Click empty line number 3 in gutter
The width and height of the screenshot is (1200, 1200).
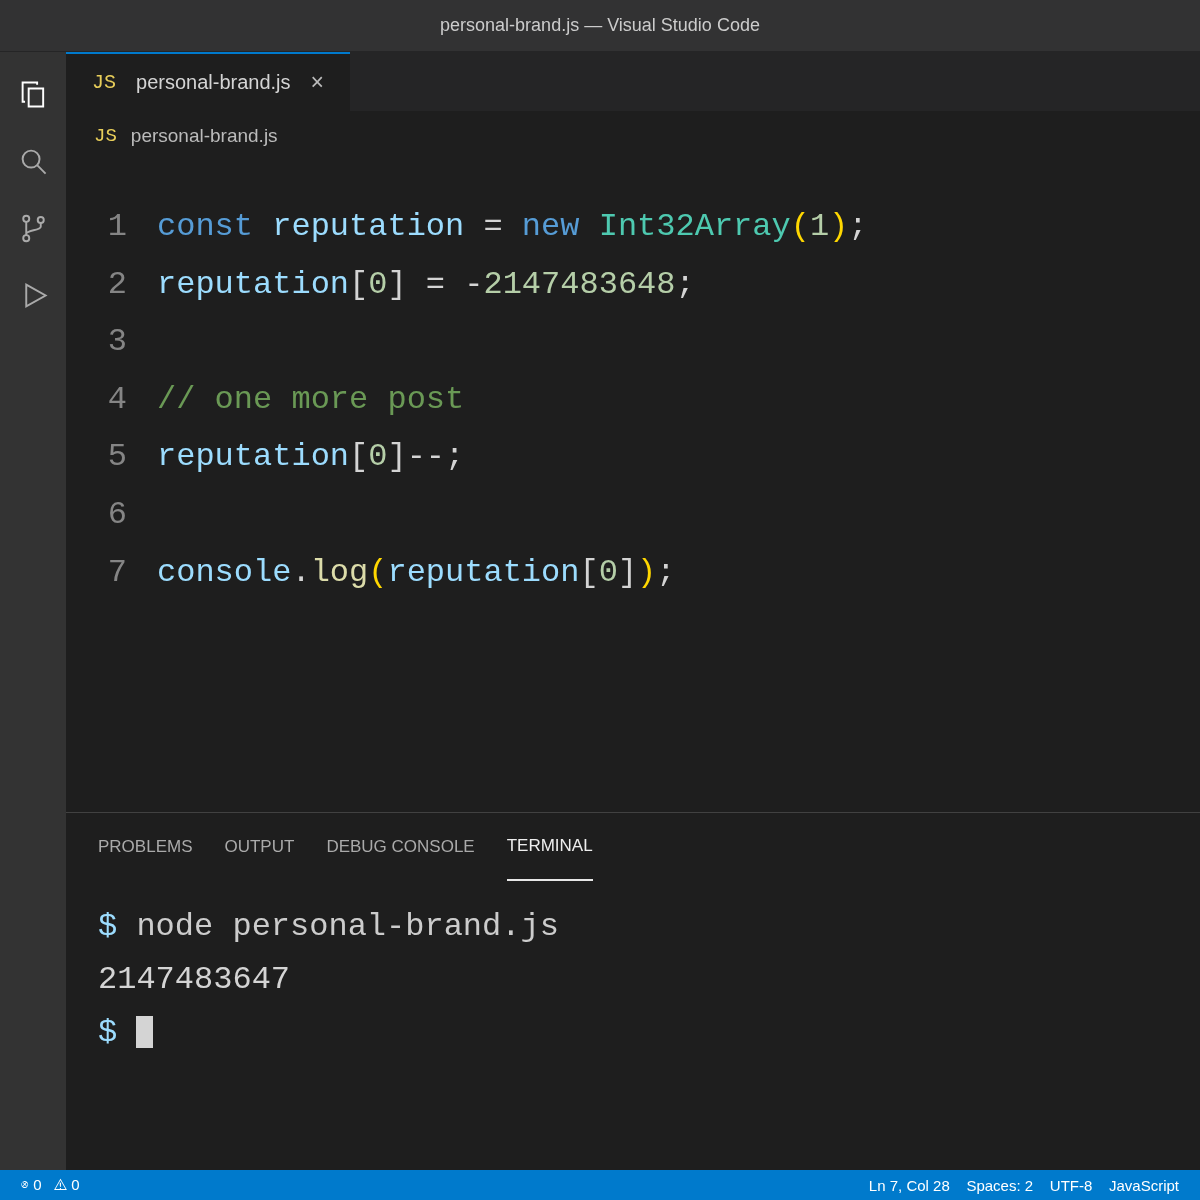[117, 342]
